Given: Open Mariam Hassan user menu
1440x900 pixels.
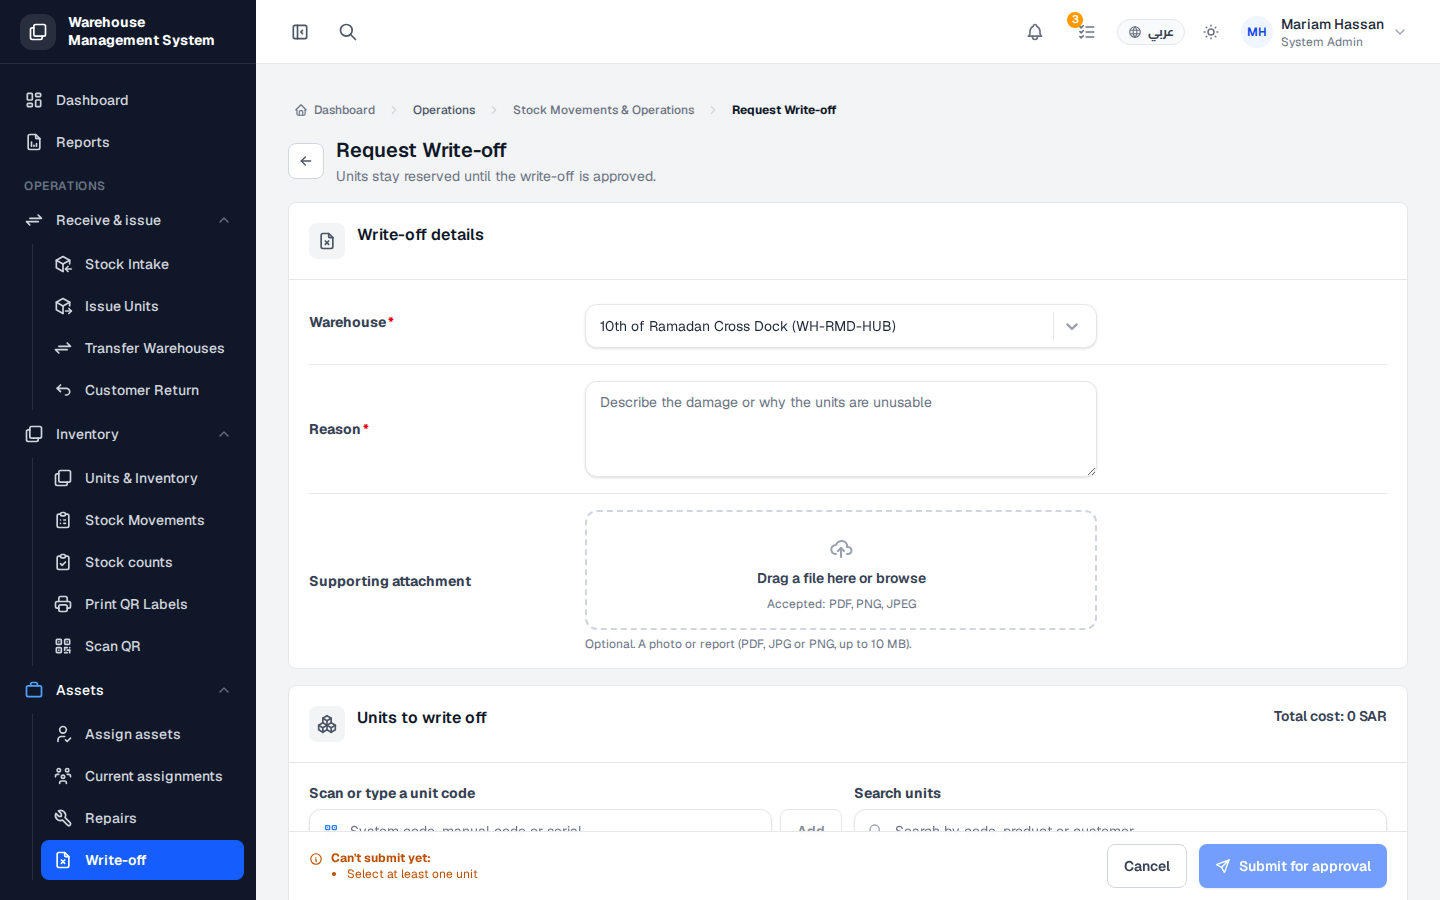Looking at the screenshot, I should 1324,32.
